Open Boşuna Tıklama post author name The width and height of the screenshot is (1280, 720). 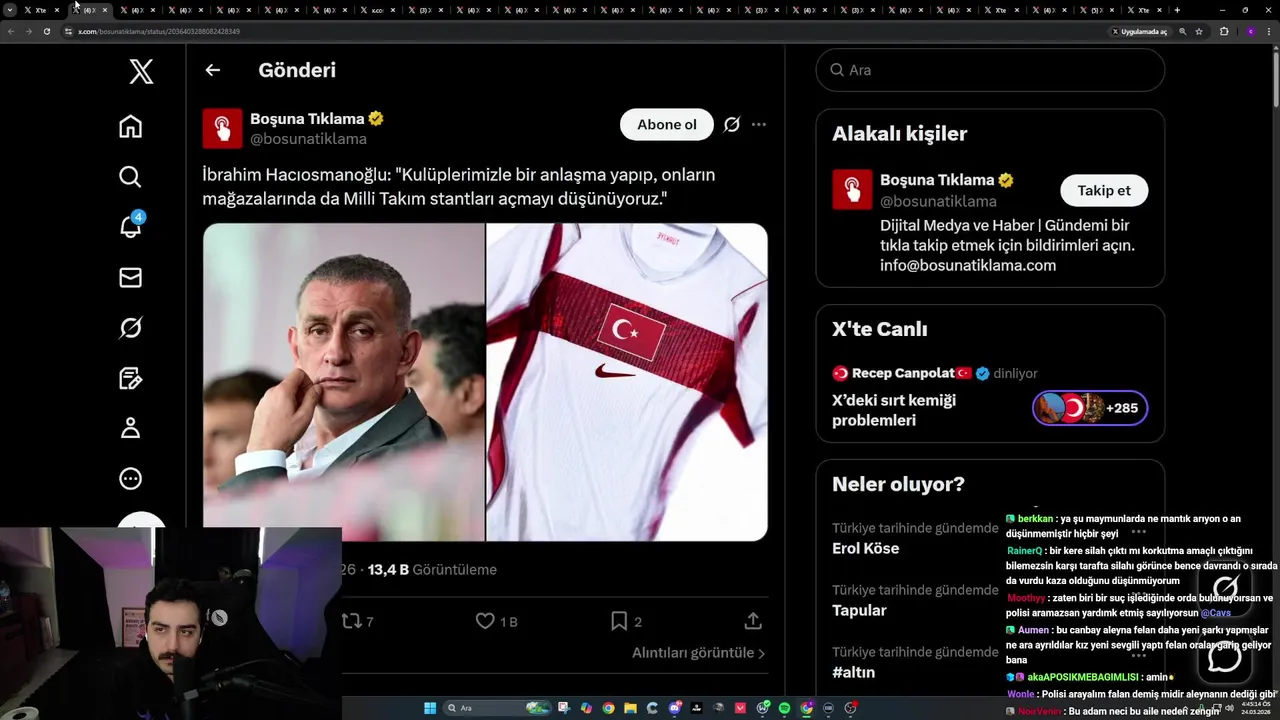[x=307, y=119]
